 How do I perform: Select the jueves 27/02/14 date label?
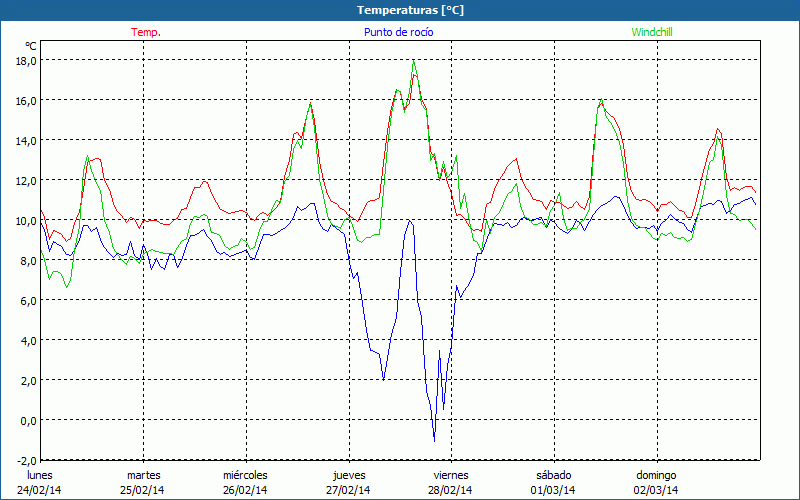[x=348, y=482]
